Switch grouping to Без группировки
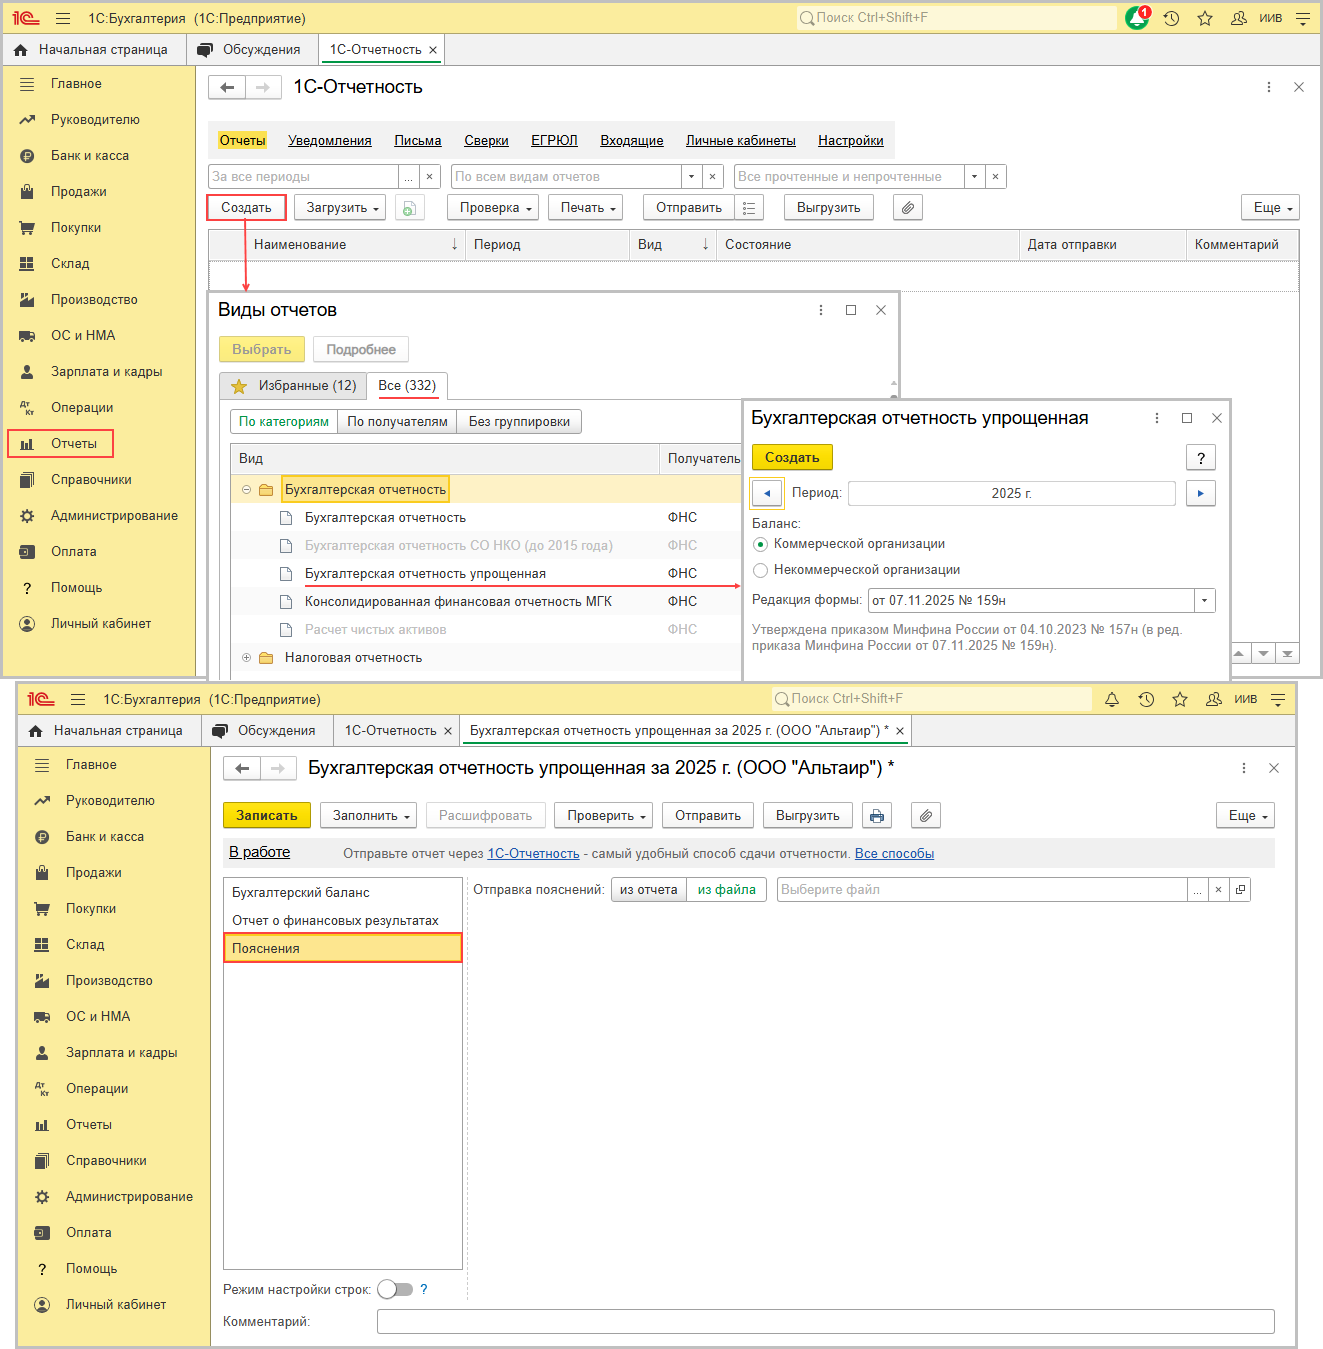The width and height of the screenshot is (1323, 1349). 519,421
